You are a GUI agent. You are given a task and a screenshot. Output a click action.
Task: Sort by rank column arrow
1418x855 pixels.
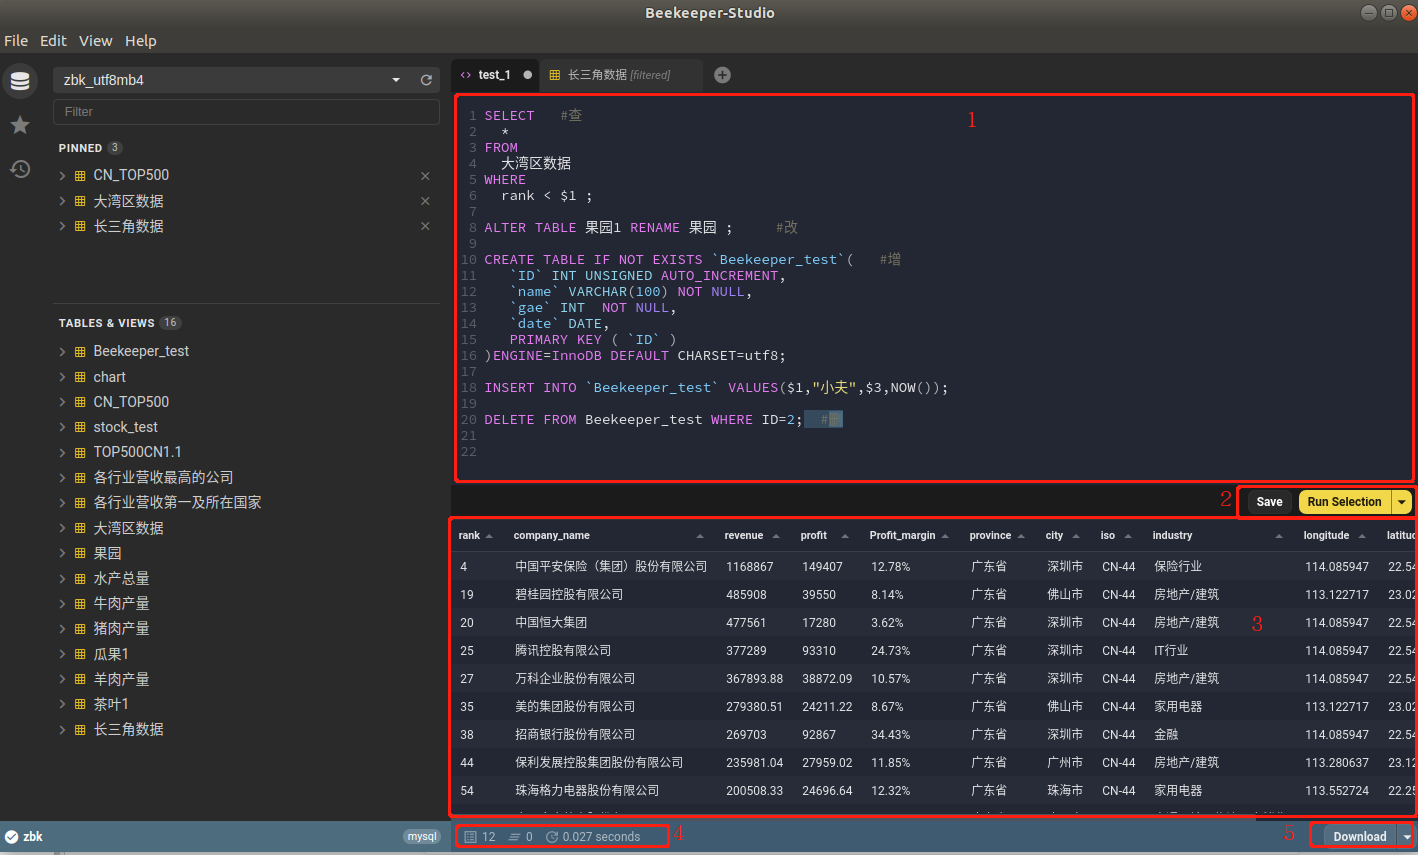point(489,536)
